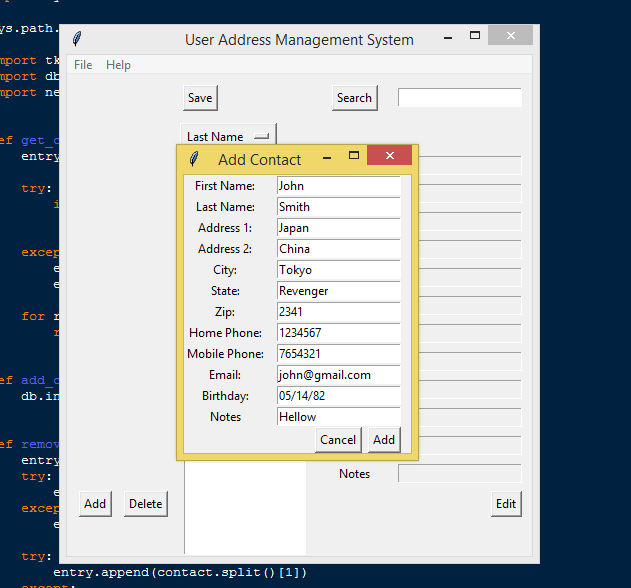Click the Birthday input field
The image size is (631, 588).
(338, 396)
